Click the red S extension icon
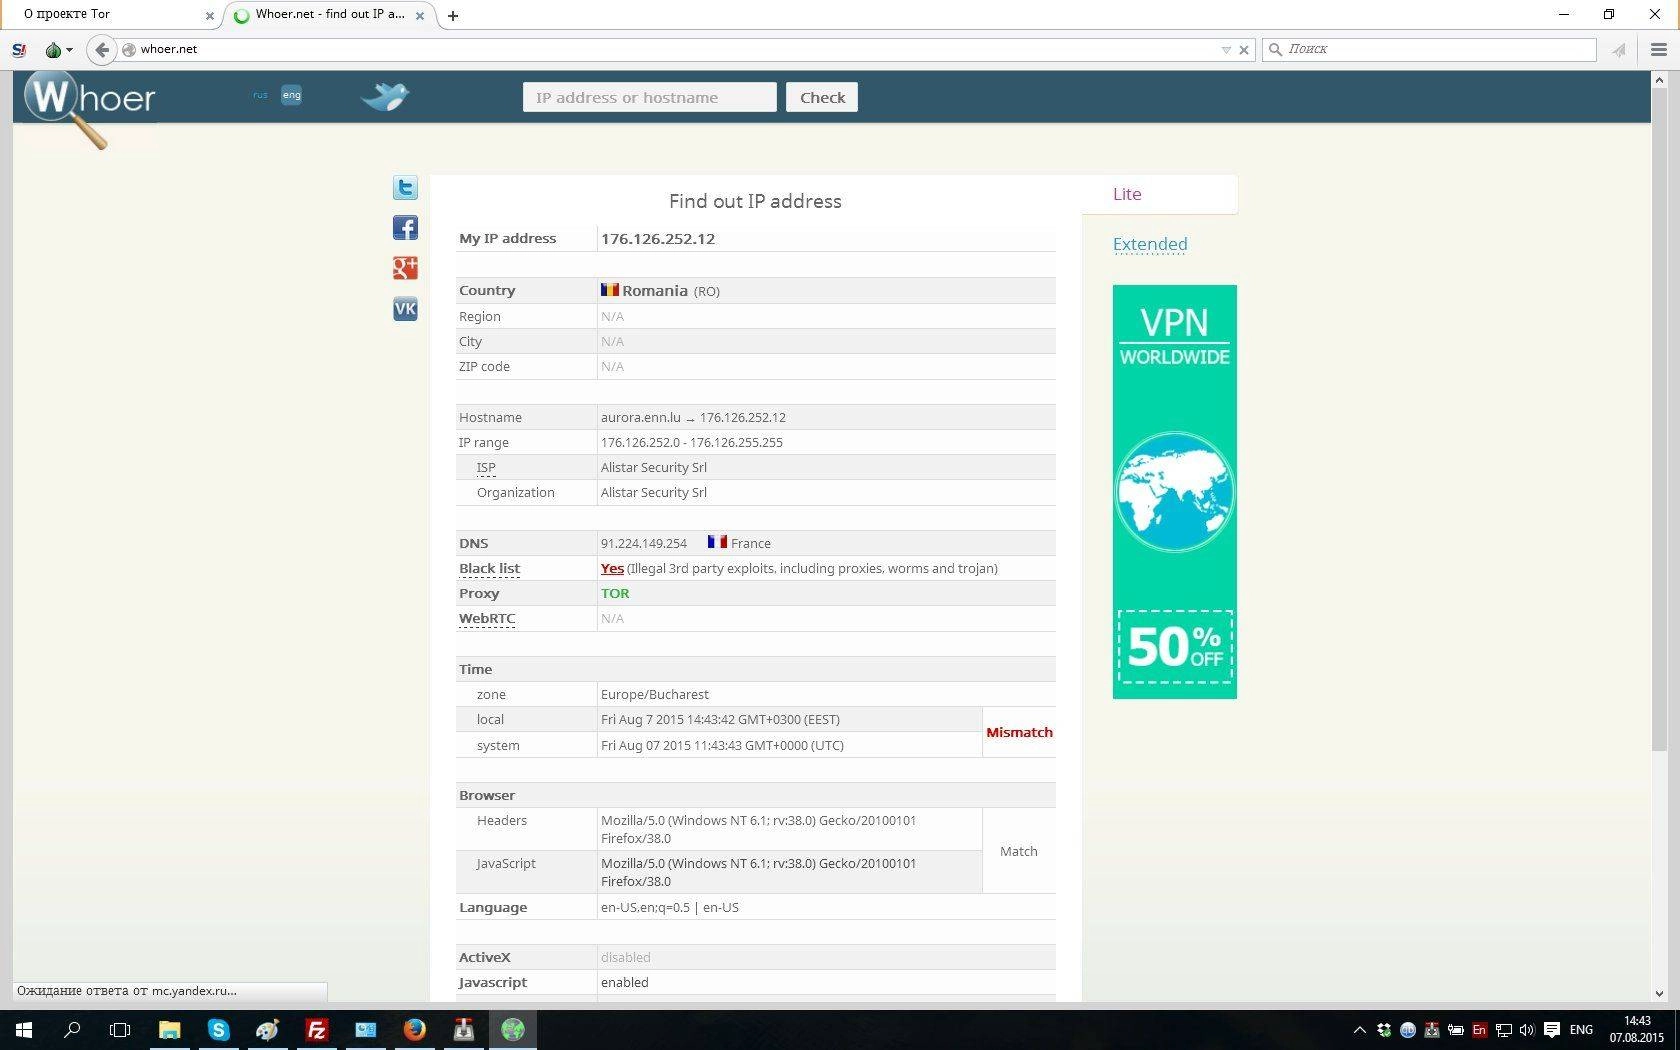The height and width of the screenshot is (1050, 1680). [19, 49]
